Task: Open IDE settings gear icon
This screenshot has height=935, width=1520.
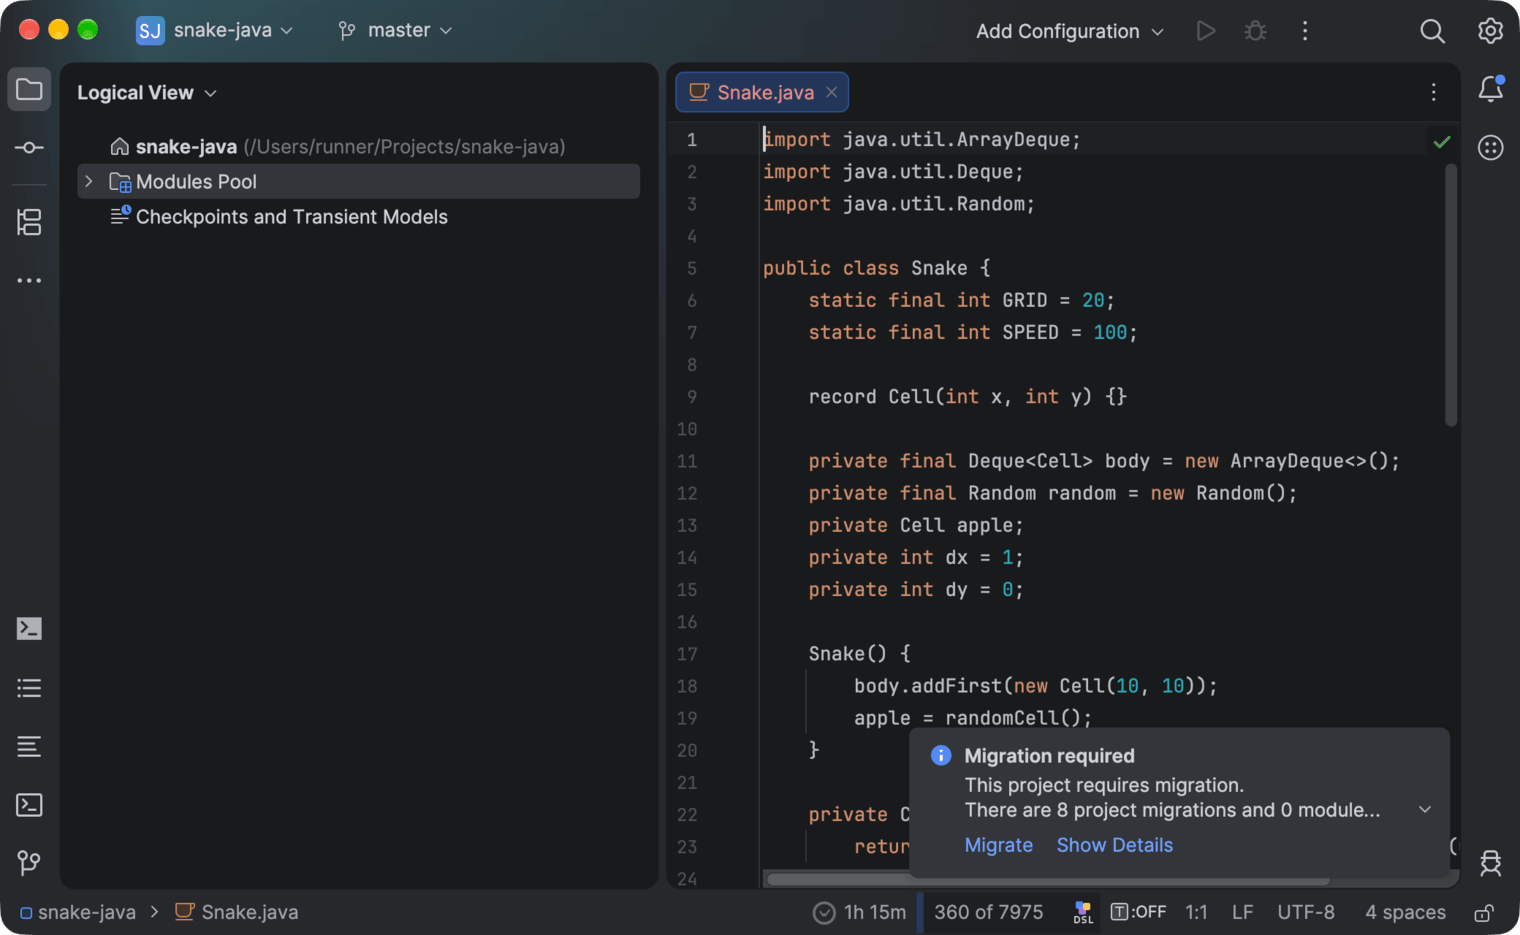Action: pos(1490,31)
